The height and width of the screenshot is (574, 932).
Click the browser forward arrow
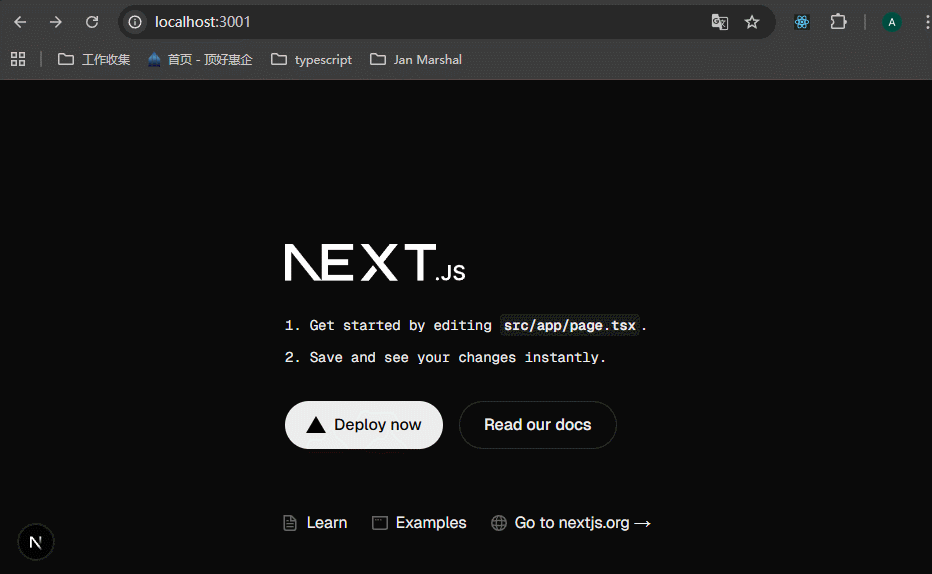click(56, 22)
